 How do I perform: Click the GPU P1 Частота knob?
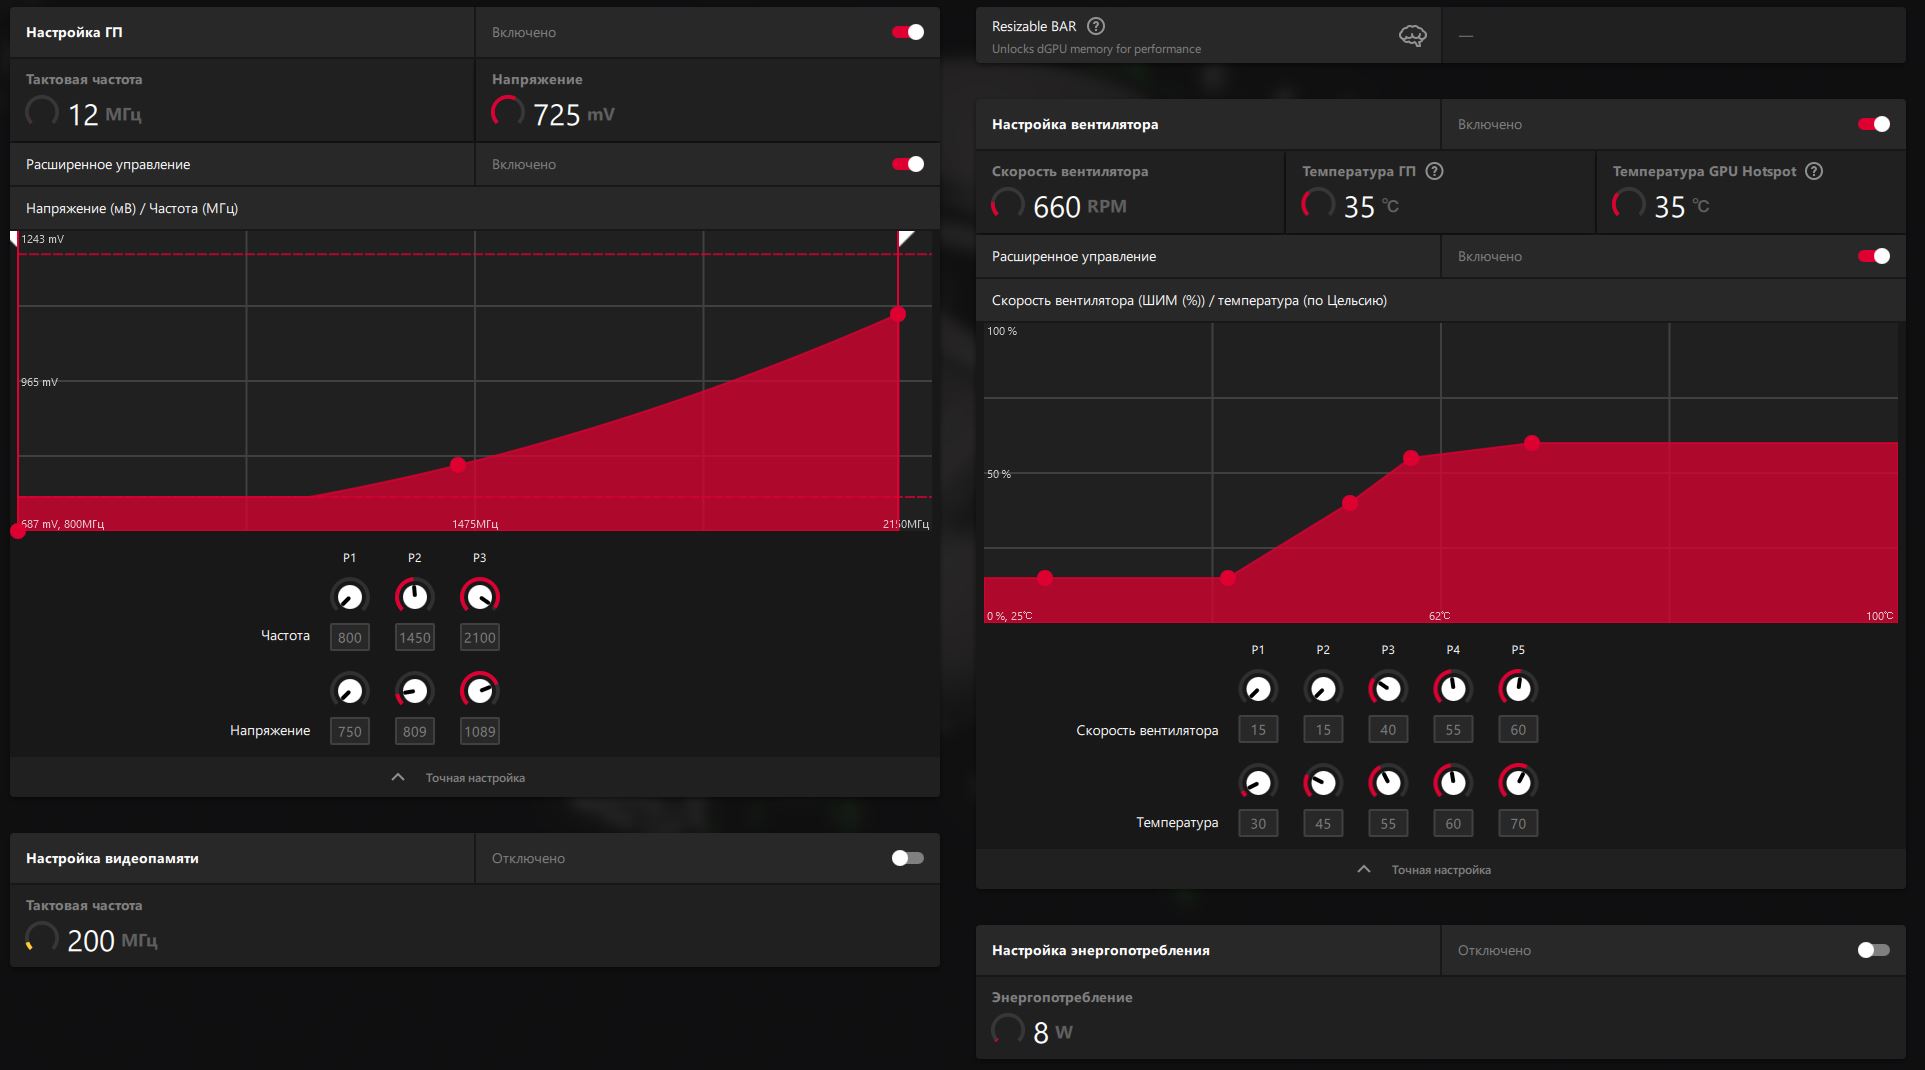[x=349, y=597]
